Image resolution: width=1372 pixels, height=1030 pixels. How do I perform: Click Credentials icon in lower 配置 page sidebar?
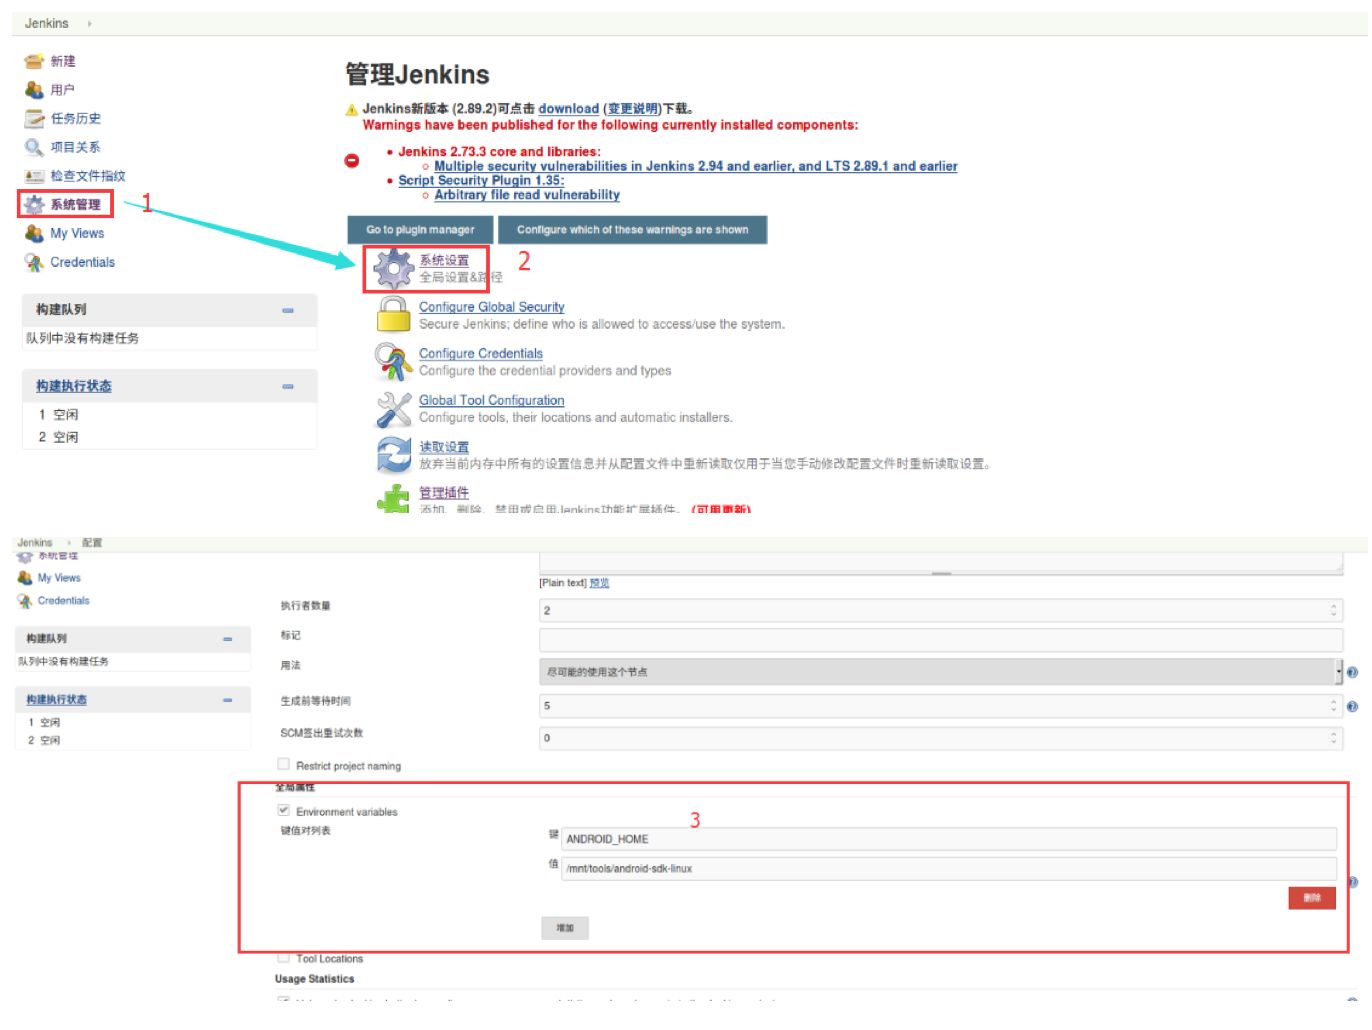coord(25,601)
